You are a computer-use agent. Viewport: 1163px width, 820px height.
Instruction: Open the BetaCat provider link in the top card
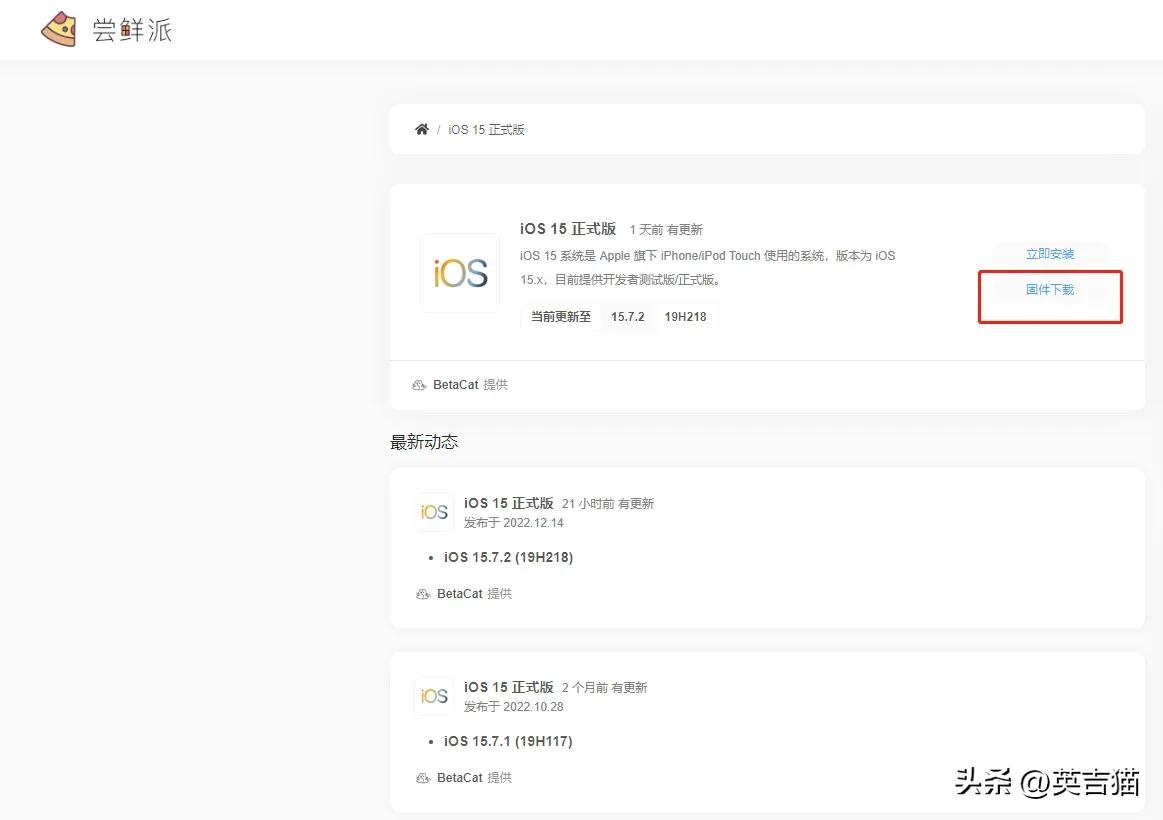click(458, 384)
